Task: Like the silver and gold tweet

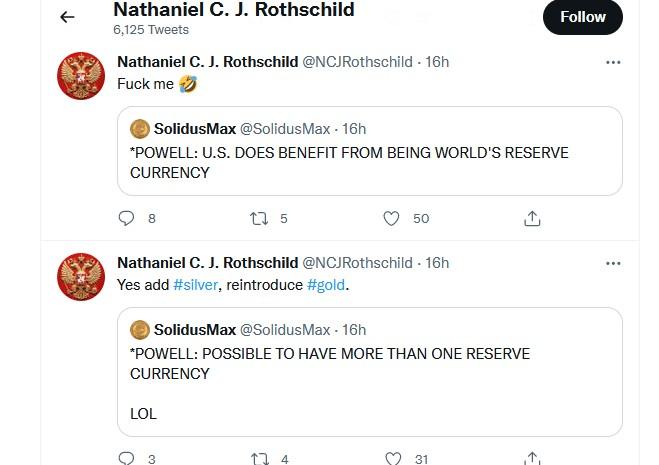Action: (x=392, y=459)
